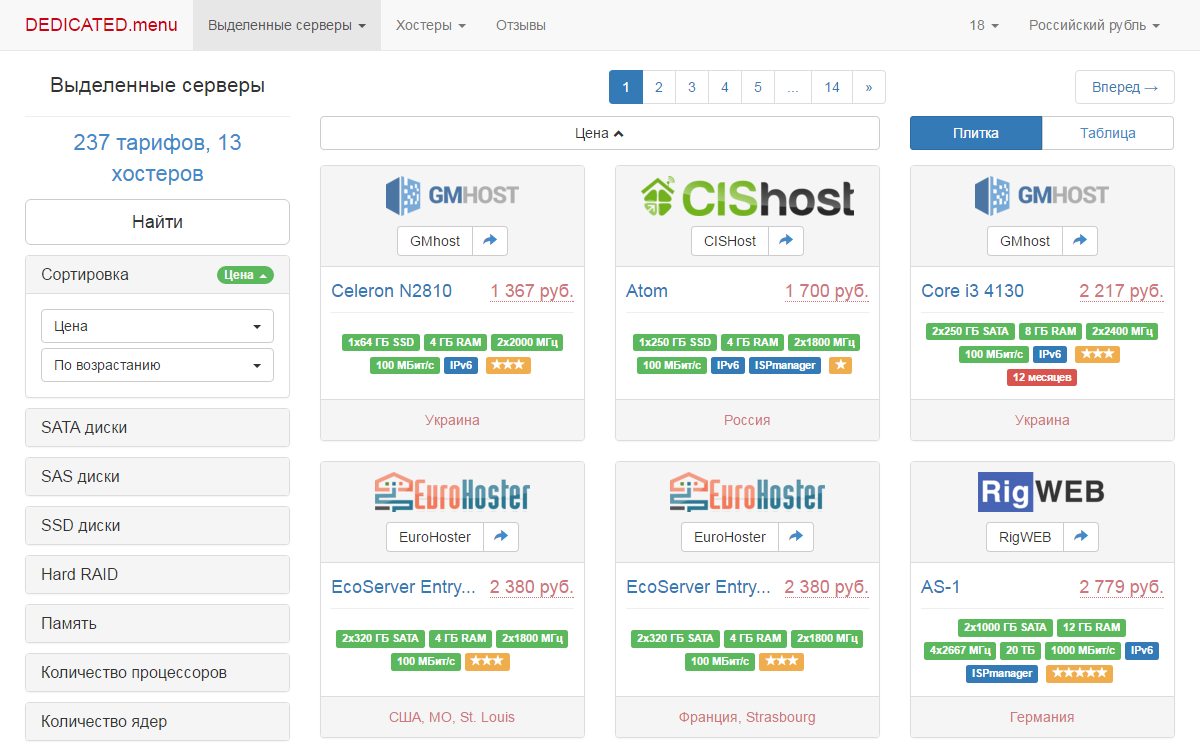Click the green Цена badge in Сортировка header

coord(245,275)
